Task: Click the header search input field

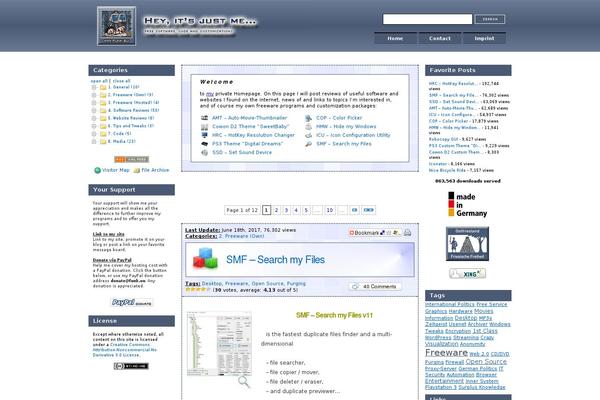Action: [x=427, y=19]
